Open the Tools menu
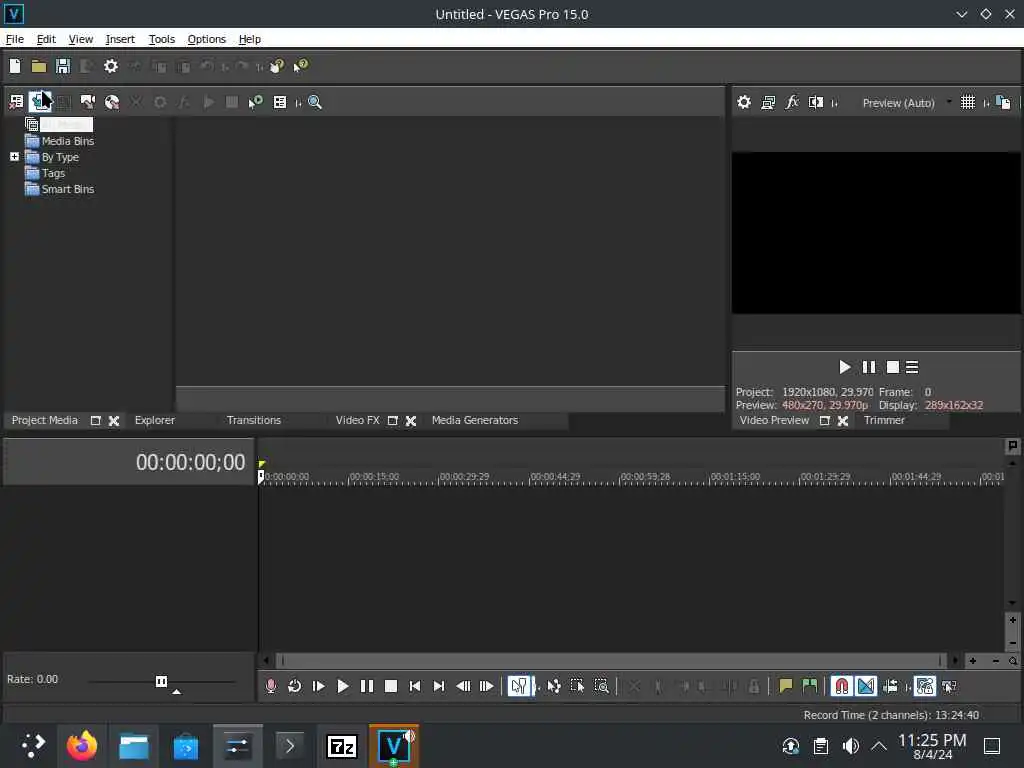Image resolution: width=1024 pixels, height=768 pixels. tap(161, 39)
